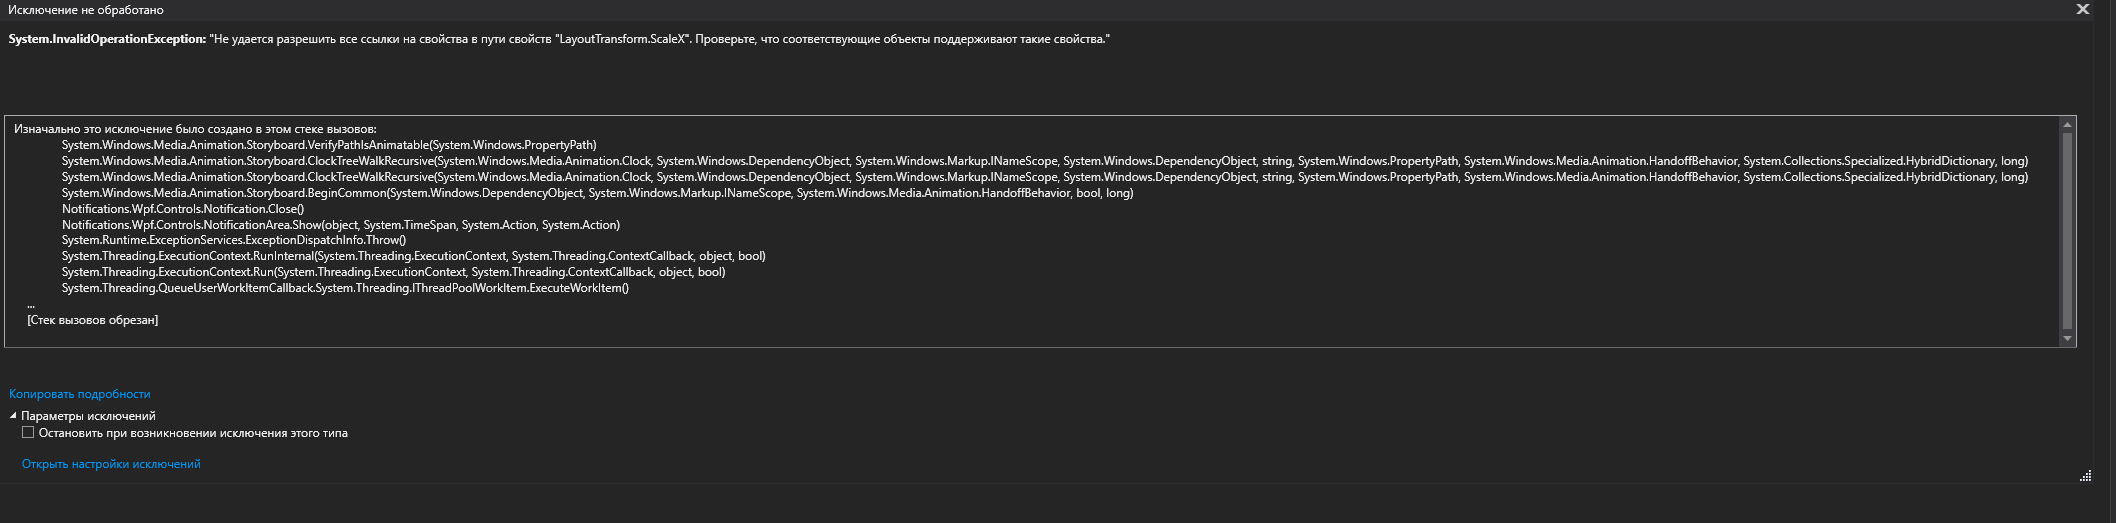Select the QueueUserWorkItemCallback stack line
The width and height of the screenshot is (2116, 523).
pos(345,288)
